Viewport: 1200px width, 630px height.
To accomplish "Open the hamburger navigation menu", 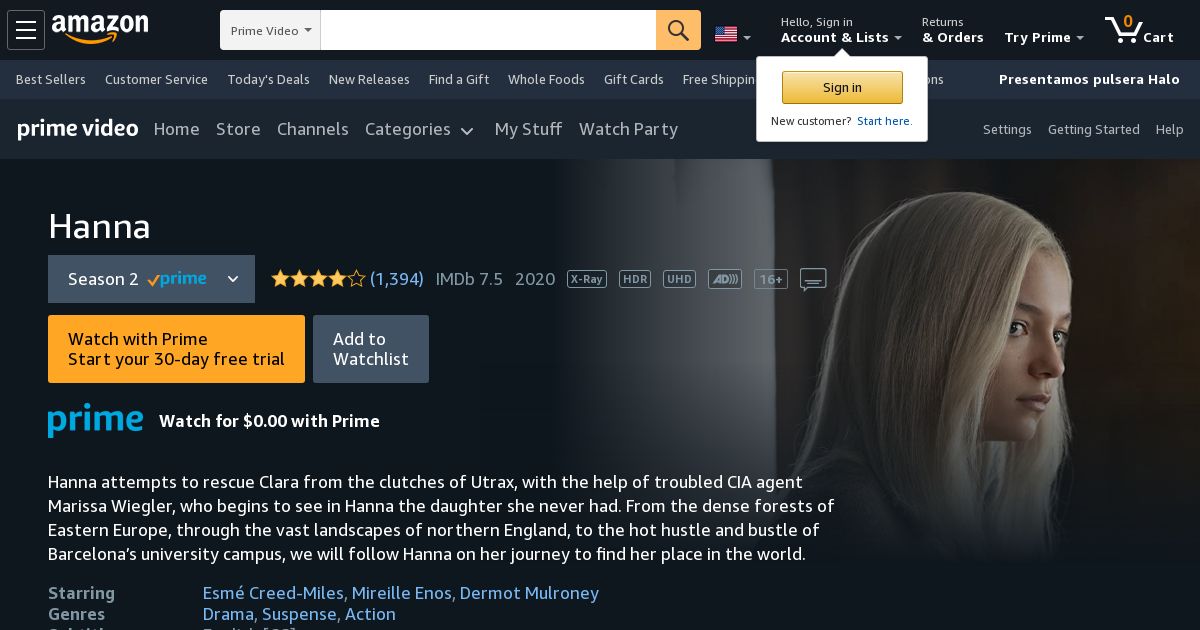I will coord(26,30).
